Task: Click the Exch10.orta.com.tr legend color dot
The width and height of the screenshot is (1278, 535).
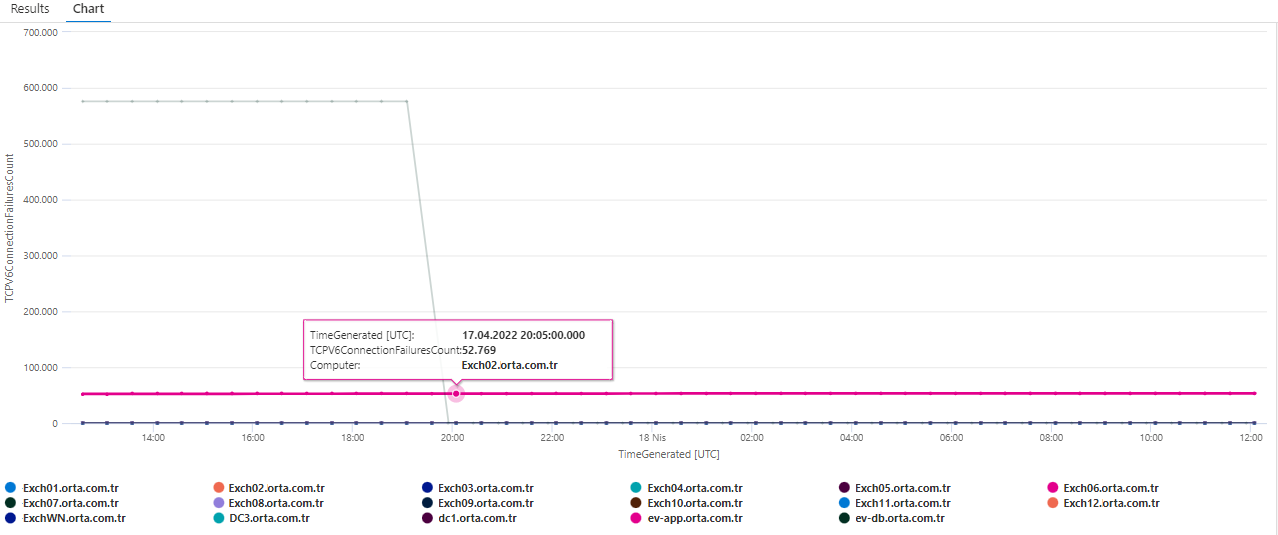Action: point(636,503)
